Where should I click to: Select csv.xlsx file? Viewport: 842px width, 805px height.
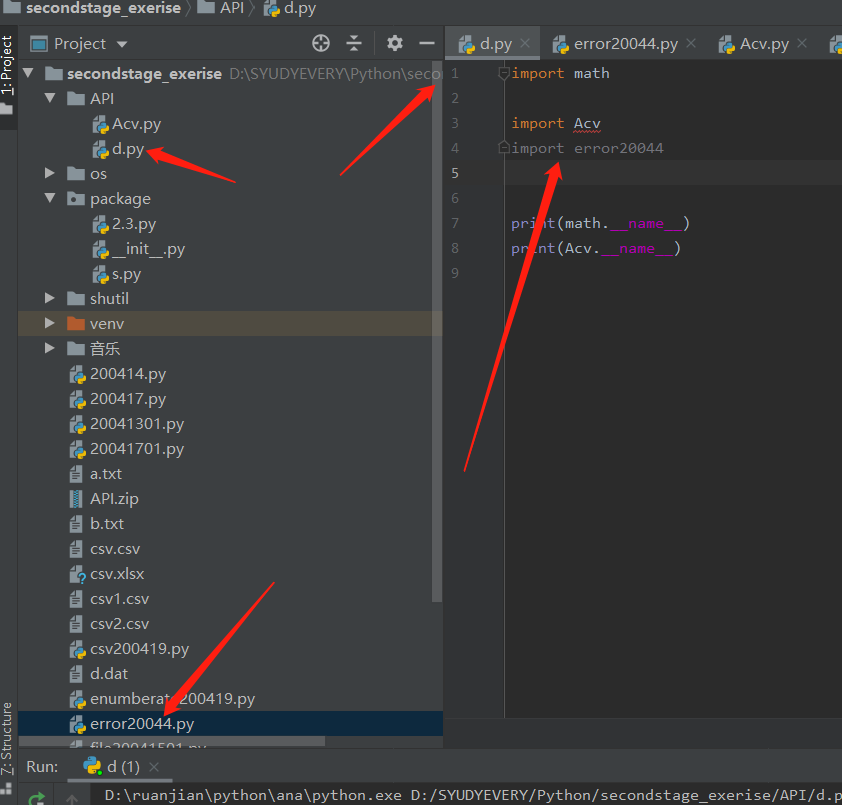pyautogui.click(x=107, y=574)
